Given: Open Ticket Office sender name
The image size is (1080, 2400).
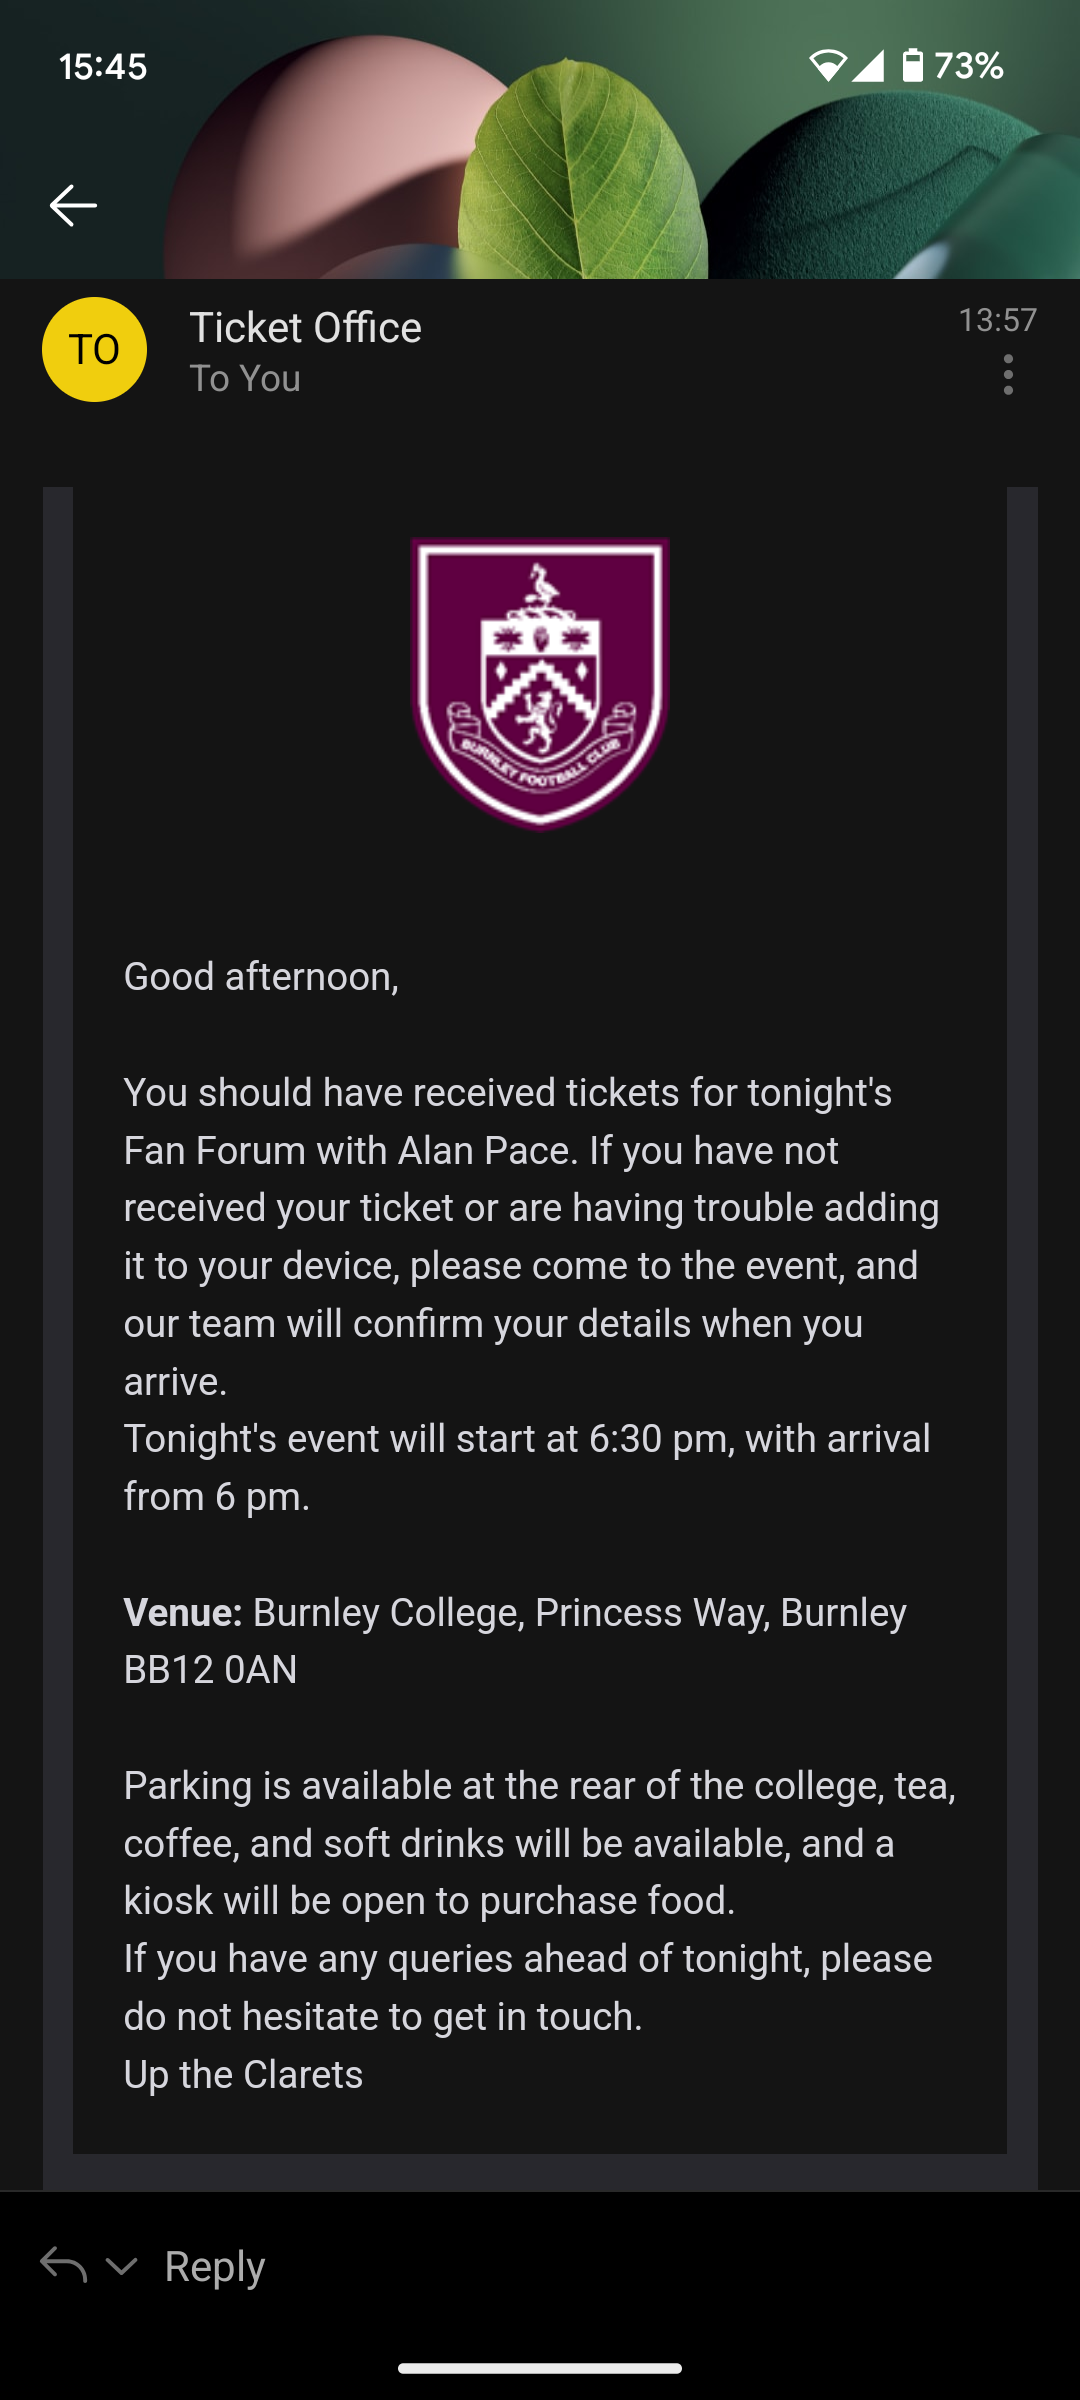Looking at the screenshot, I should click(305, 328).
